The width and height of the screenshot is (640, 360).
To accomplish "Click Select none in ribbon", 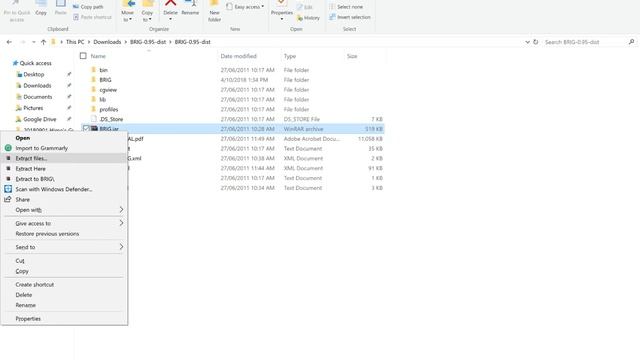I will tap(346, 7).
